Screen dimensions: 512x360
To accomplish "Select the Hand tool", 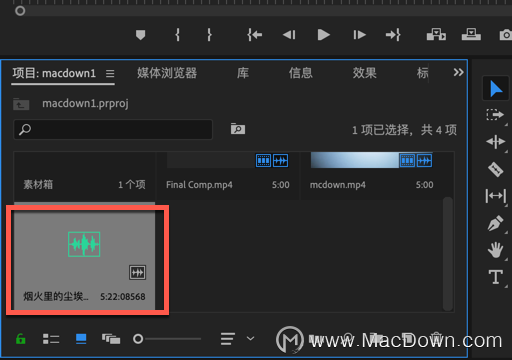I will (495, 250).
